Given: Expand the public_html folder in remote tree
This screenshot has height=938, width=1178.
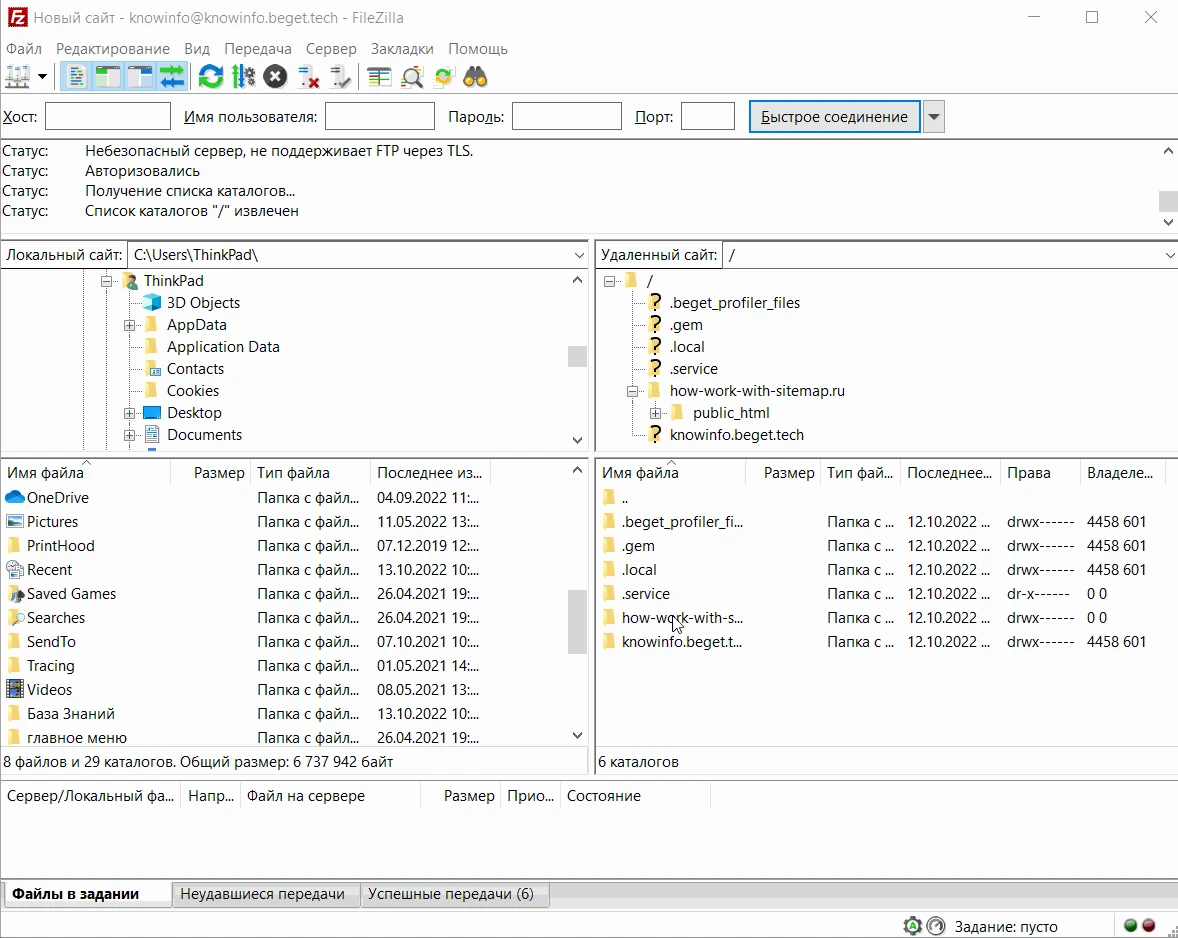Looking at the screenshot, I should [x=656, y=412].
